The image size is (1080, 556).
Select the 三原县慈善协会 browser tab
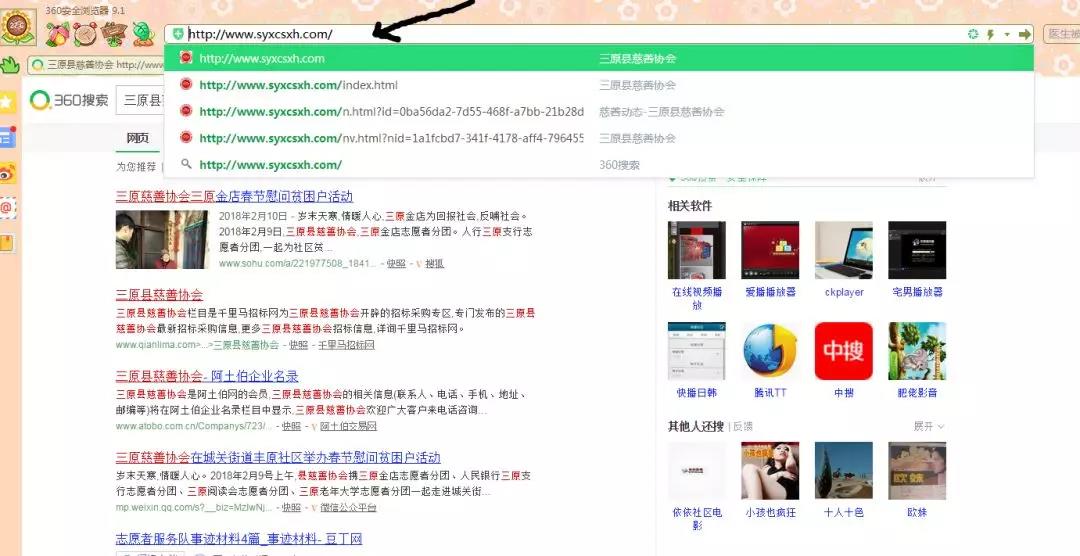pyautogui.click(x=96, y=65)
